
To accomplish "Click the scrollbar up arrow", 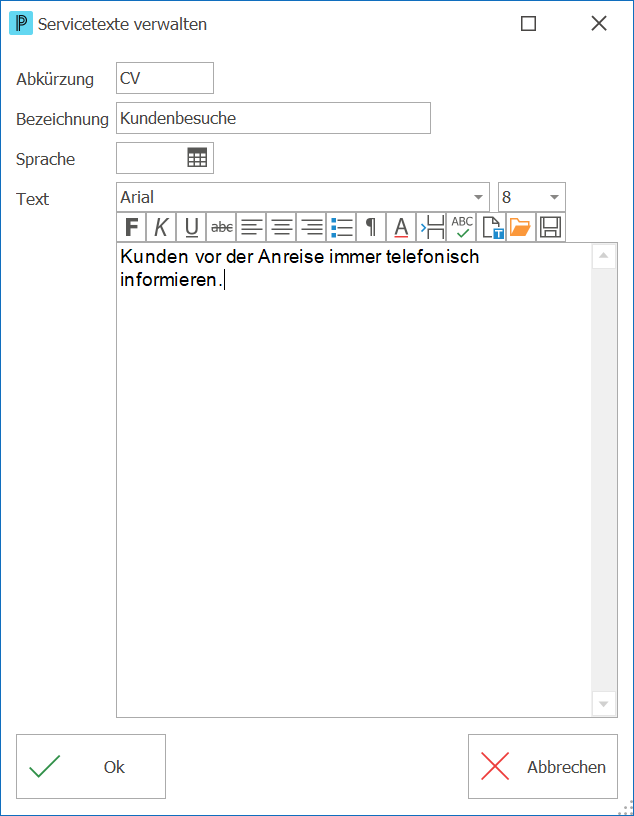I will coord(604,256).
